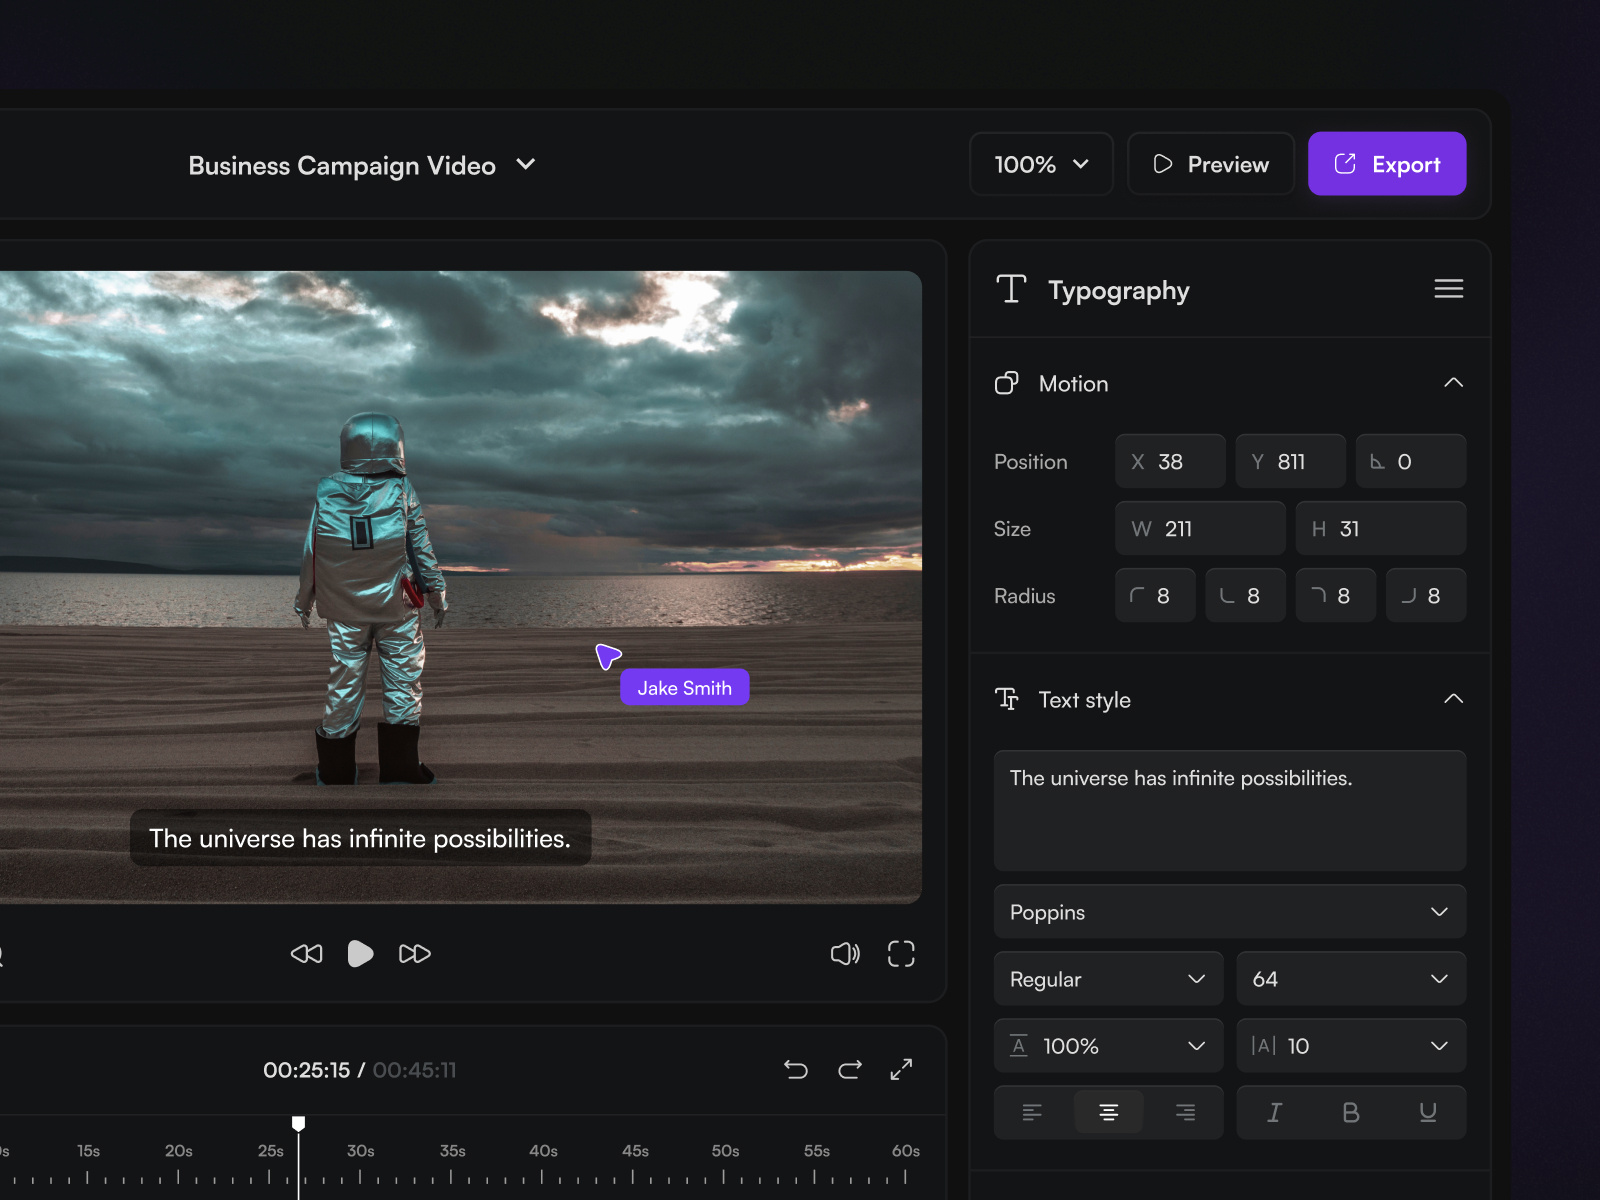The image size is (1600, 1200).
Task: Apply bold formatting to the caption text
Action: pyautogui.click(x=1351, y=1112)
